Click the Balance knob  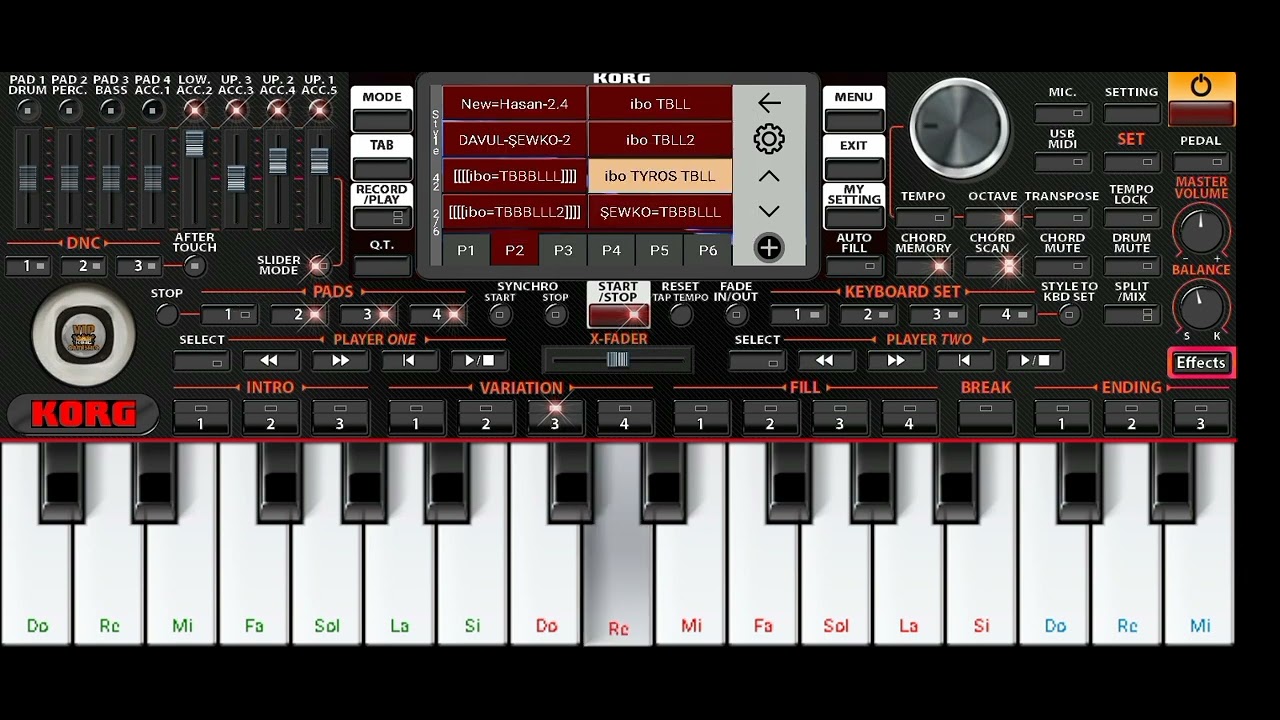click(1201, 305)
